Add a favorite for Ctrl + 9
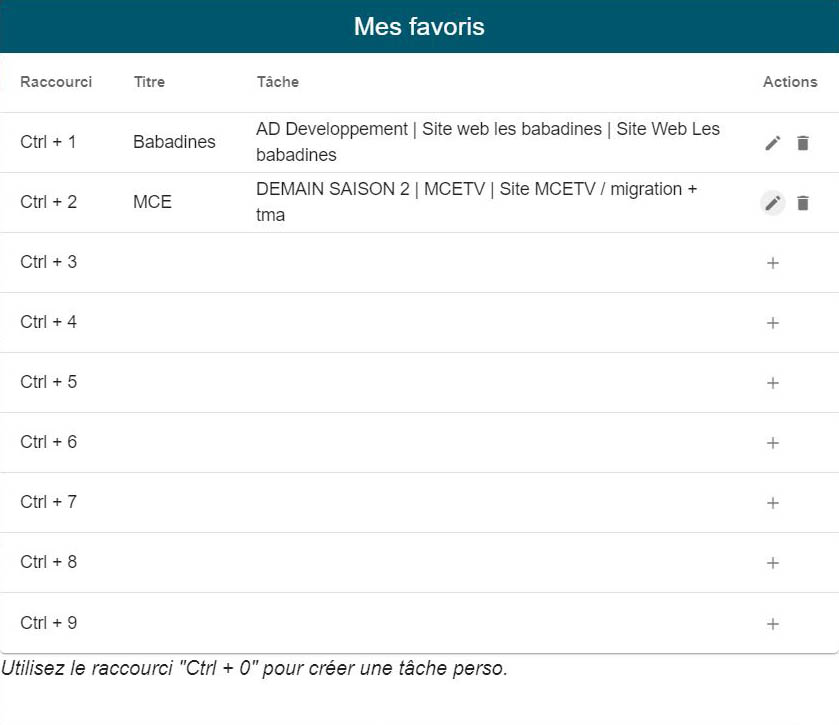Image resolution: width=839 pixels, height=725 pixels. pyautogui.click(x=772, y=623)
